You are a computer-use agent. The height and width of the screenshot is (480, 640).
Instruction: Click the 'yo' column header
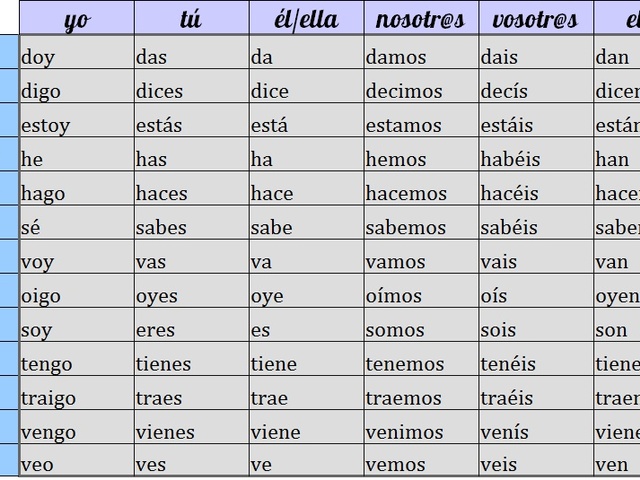click(x=77, y=18)
